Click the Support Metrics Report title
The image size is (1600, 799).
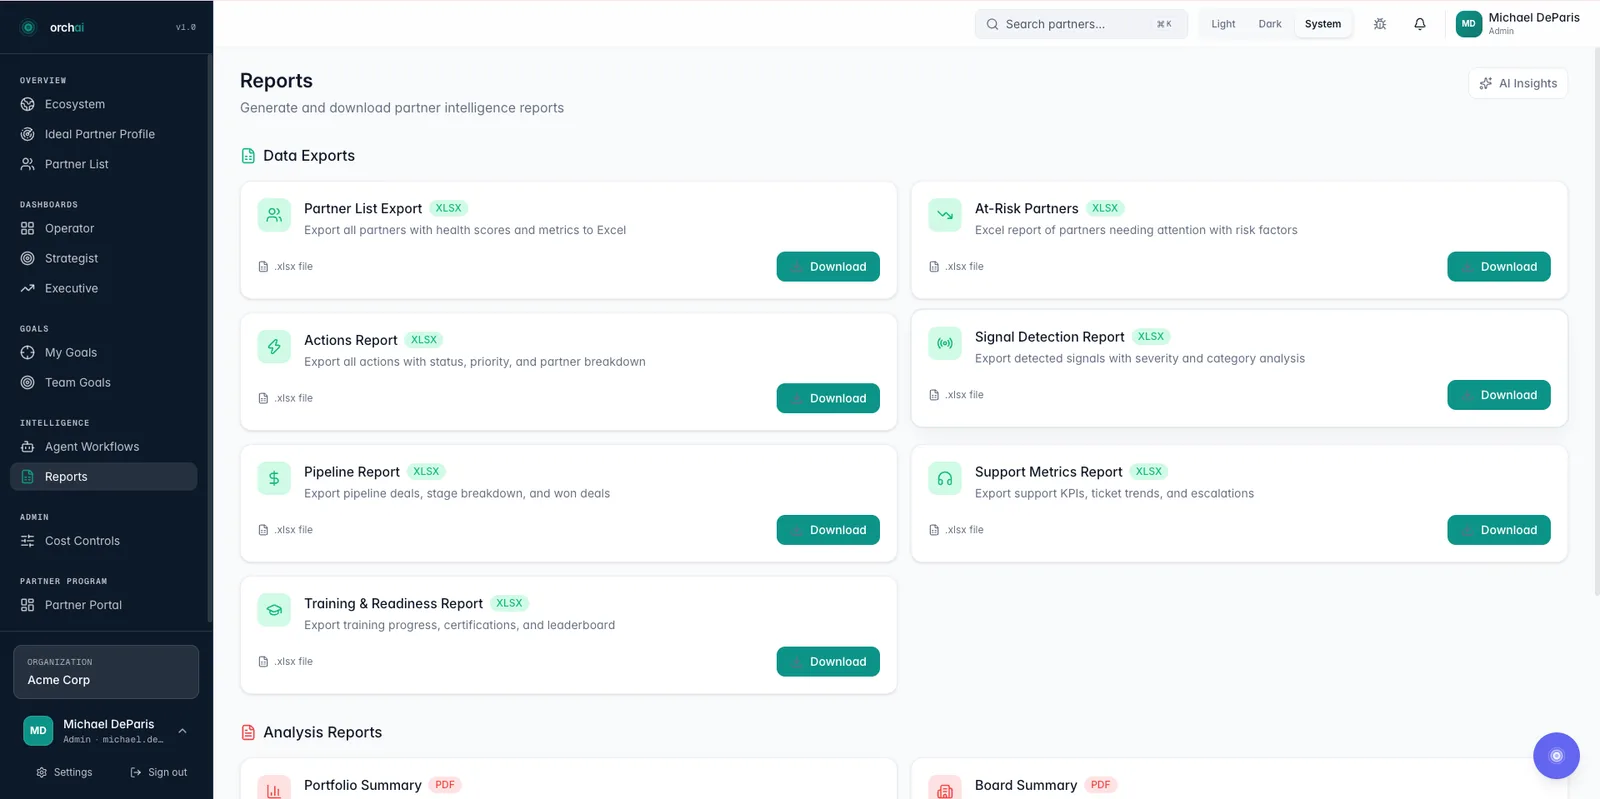point(1049,472)
